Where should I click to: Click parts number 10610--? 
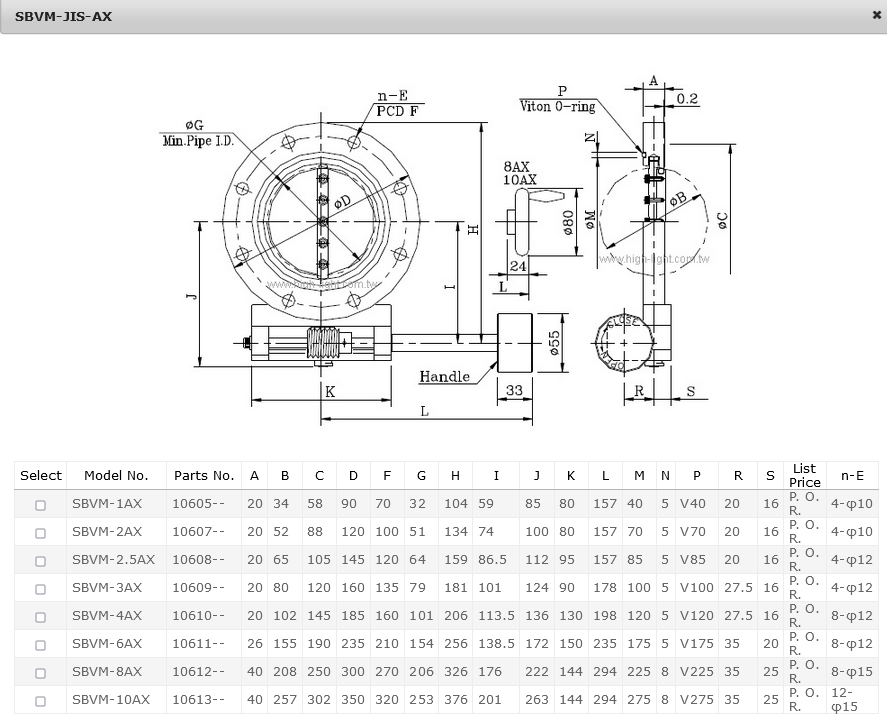[x=199, y=615]
